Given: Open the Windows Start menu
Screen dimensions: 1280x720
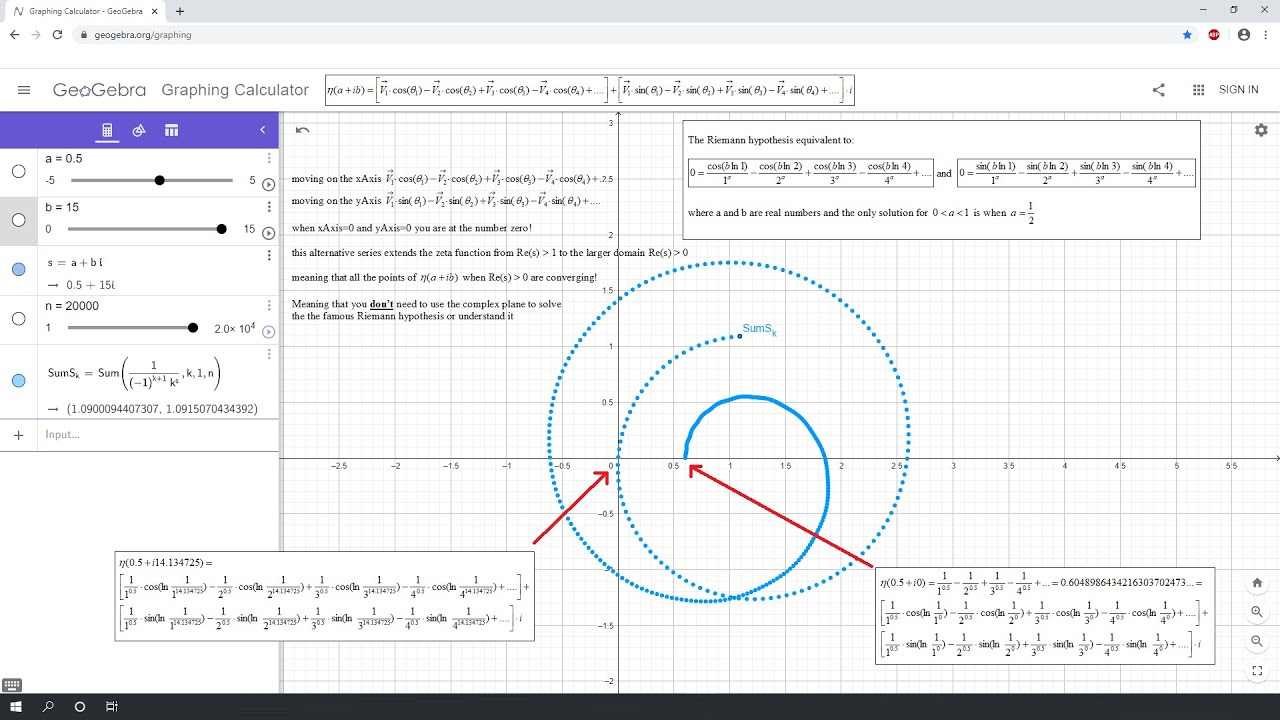Looking at the screenshot, I should click(16, 707).
